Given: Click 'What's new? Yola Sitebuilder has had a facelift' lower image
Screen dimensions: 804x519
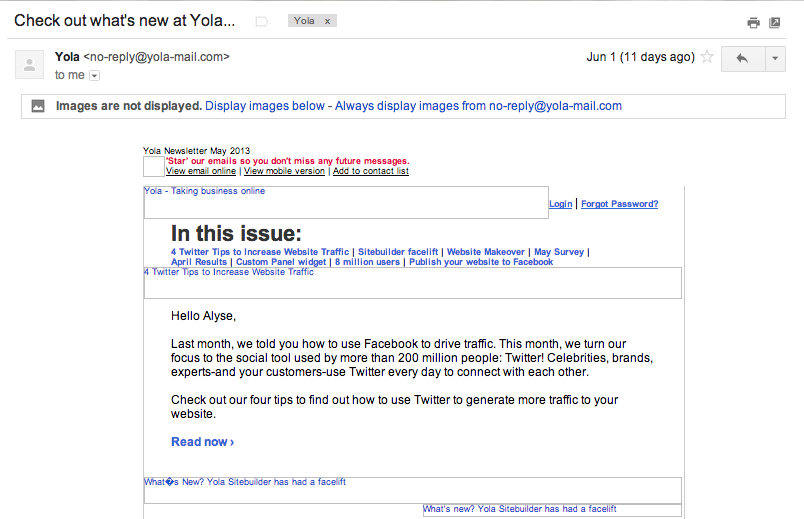Looking at the screenshot, I should [x=552, y=510].
